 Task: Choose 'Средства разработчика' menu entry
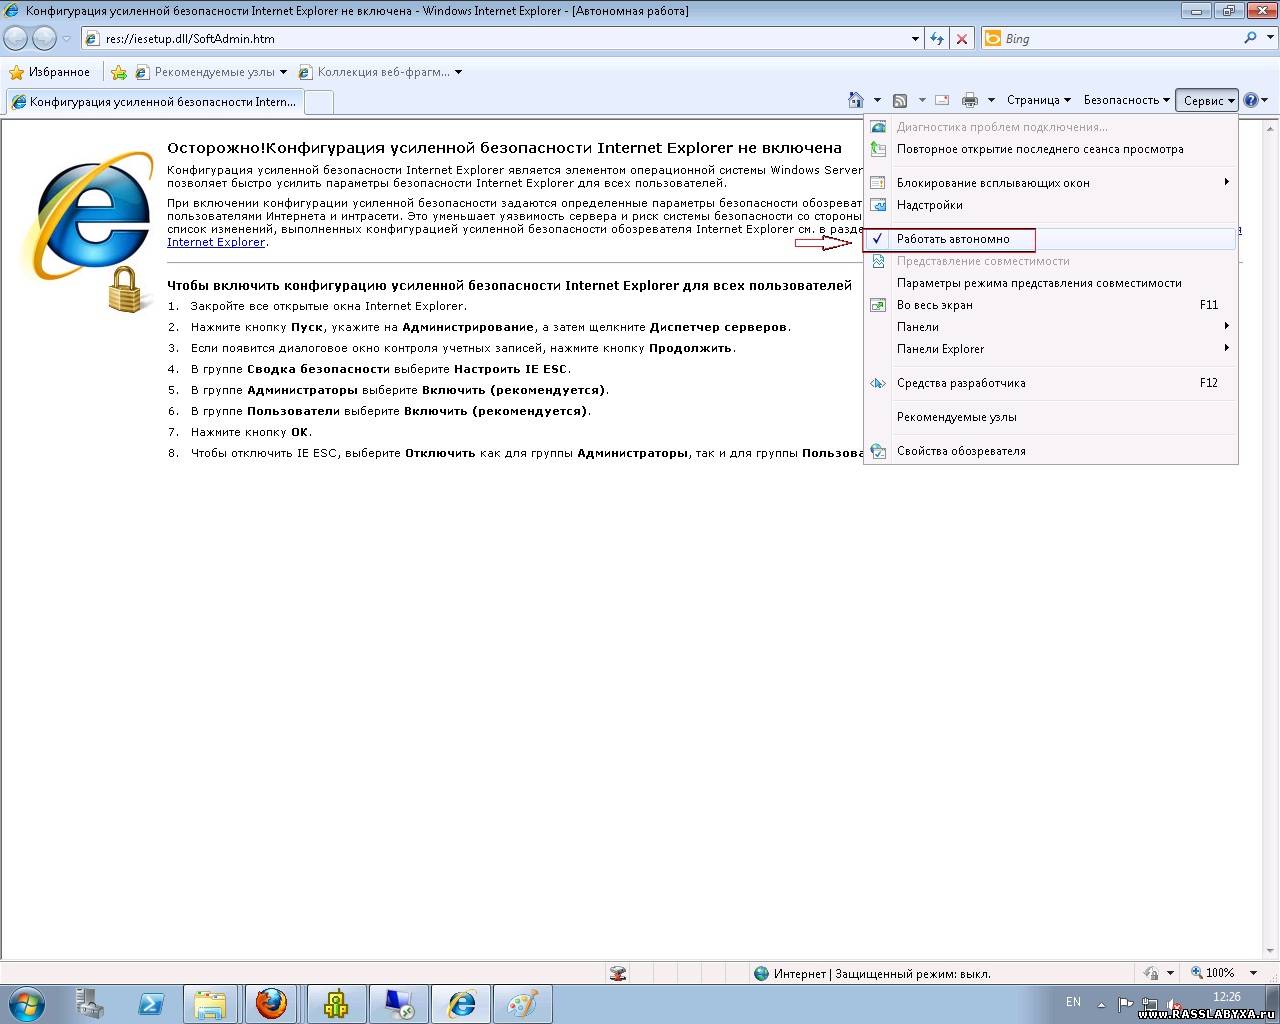coord(960,383)
